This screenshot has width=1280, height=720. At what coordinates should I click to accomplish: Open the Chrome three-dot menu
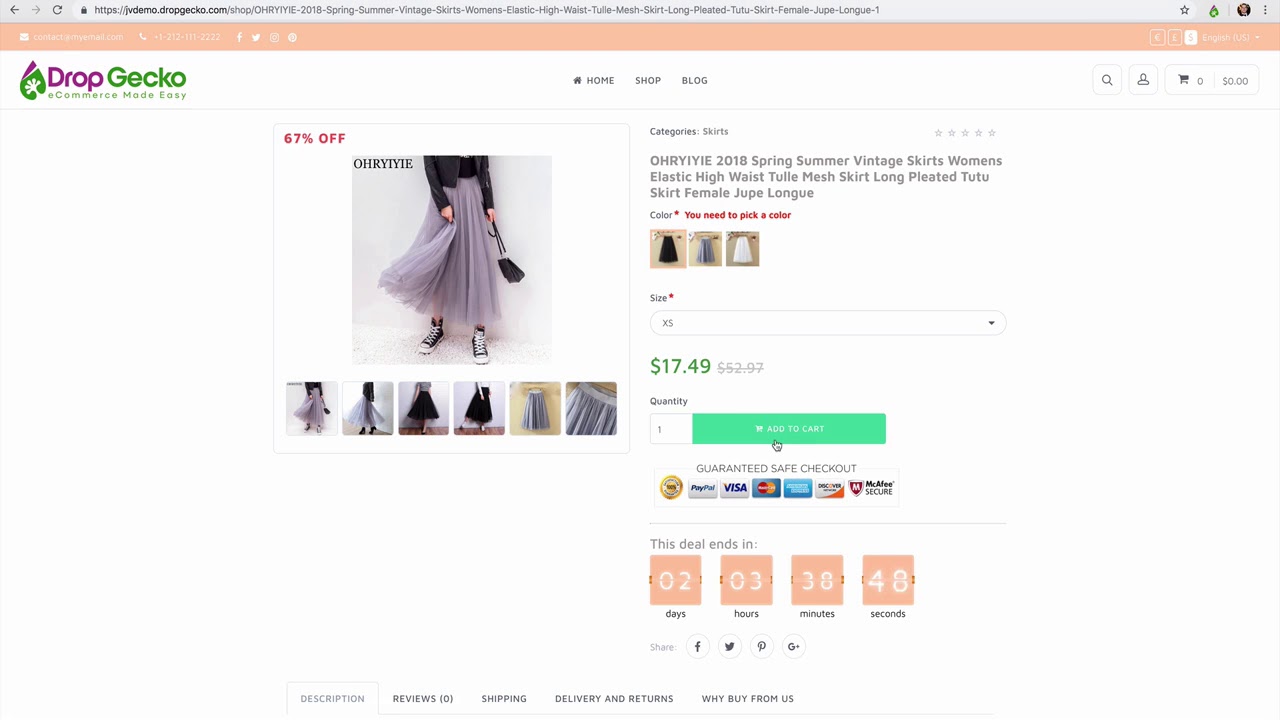pyautogui.click(x=1267, y=10)
